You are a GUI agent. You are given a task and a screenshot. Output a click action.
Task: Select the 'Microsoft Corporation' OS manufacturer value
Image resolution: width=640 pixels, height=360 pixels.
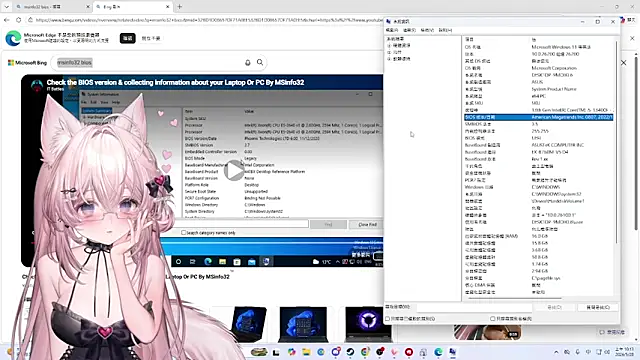554,68
